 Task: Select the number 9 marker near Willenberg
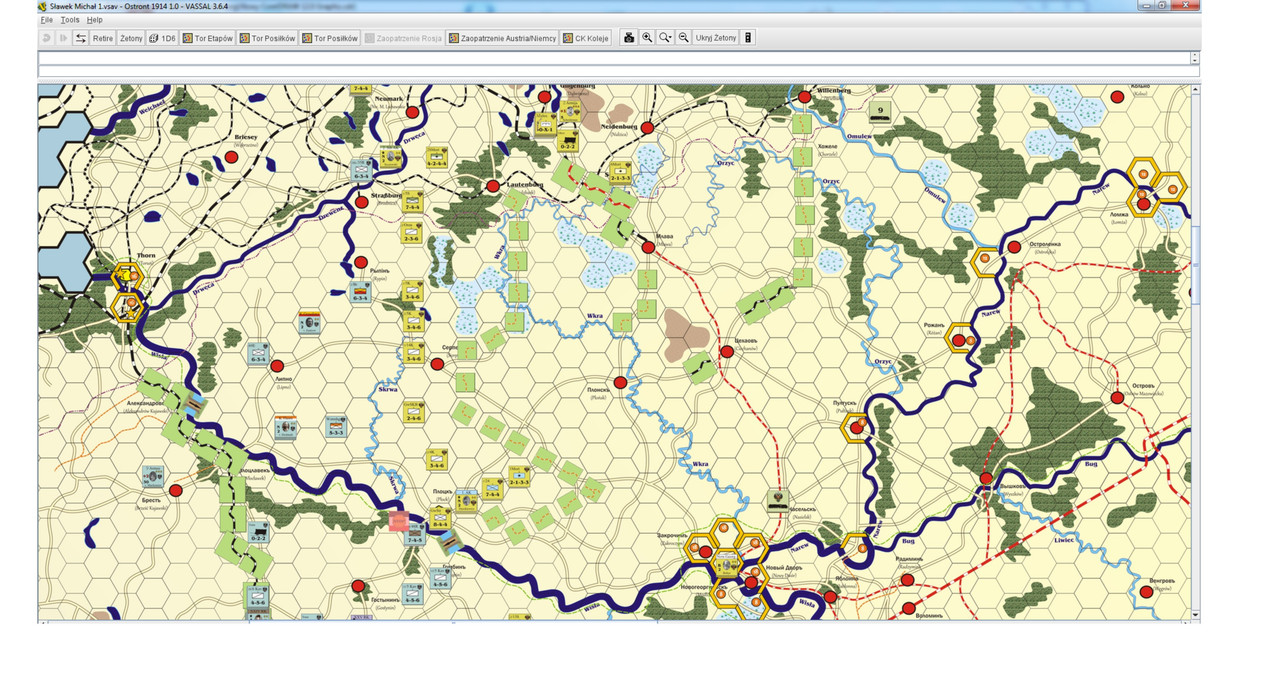coord(880,112)
